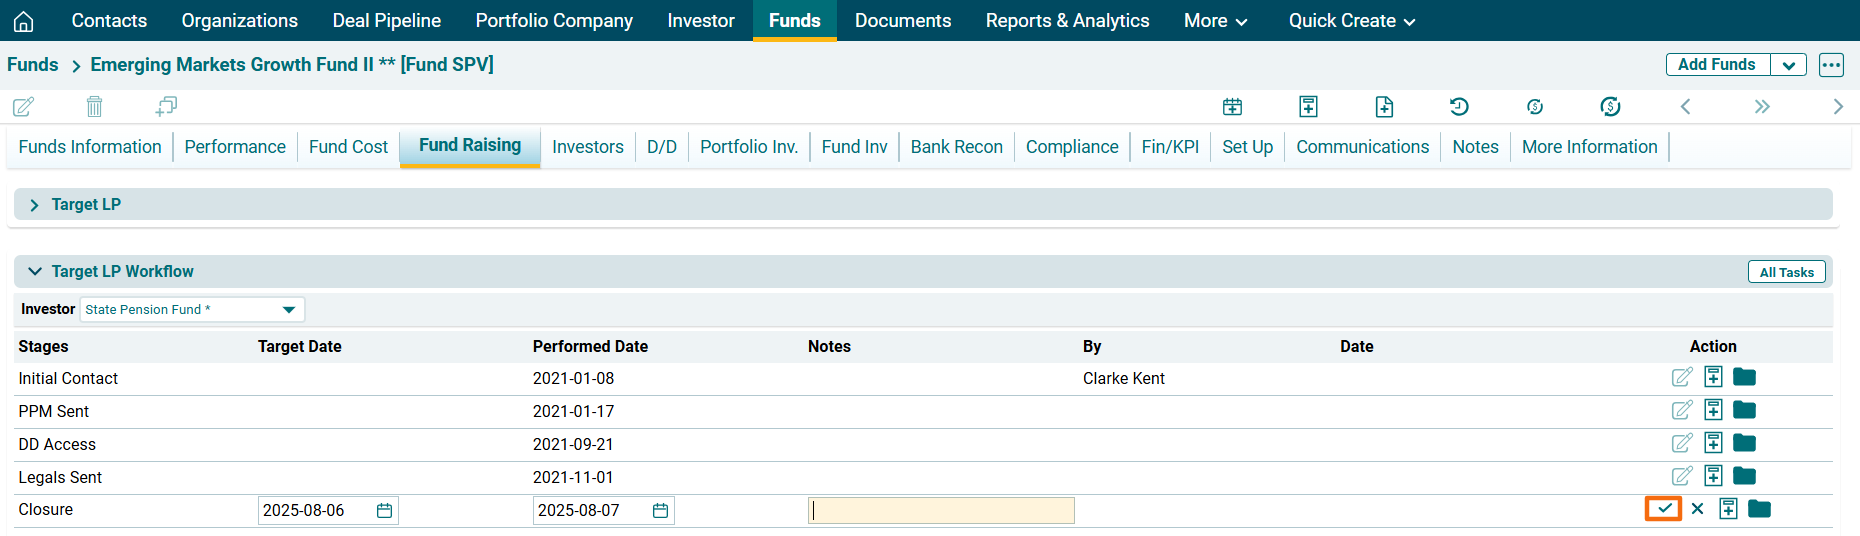
Task: Open the Quick Create menu
Action: tap(1351, 21)
